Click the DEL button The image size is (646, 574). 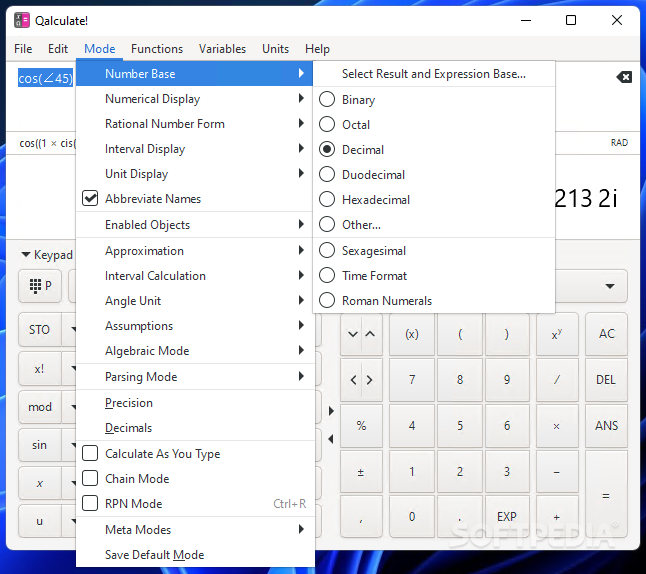[606, 380]
